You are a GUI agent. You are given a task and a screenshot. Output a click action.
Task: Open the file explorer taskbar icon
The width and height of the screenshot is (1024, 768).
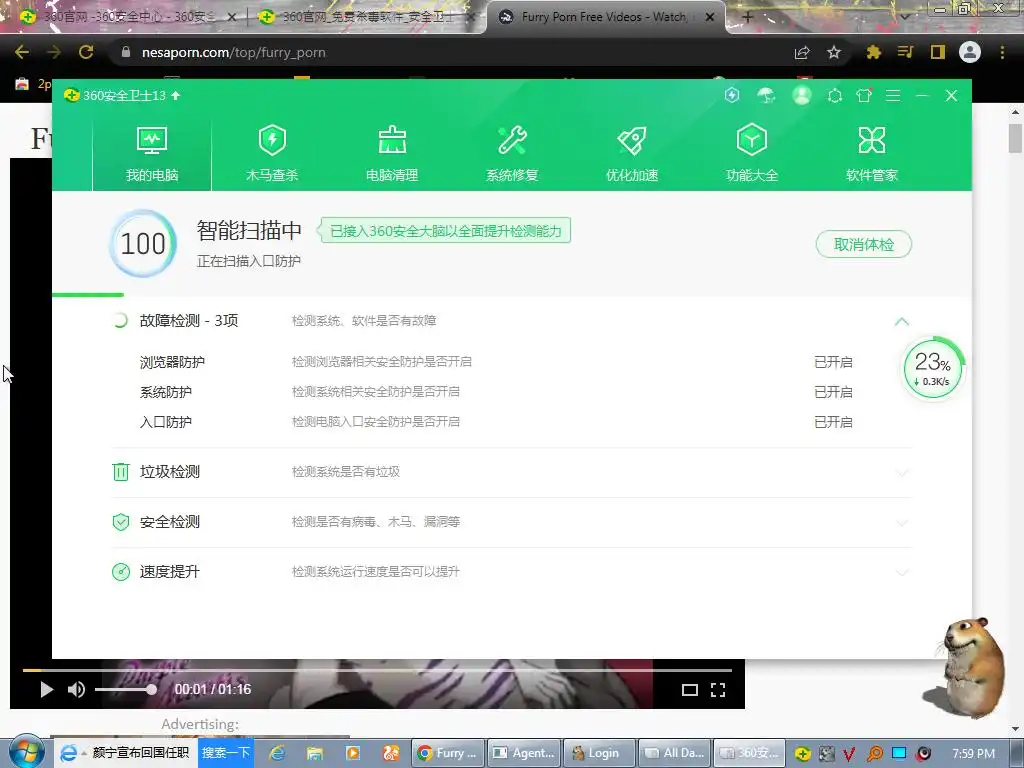(x=315, y=753)
